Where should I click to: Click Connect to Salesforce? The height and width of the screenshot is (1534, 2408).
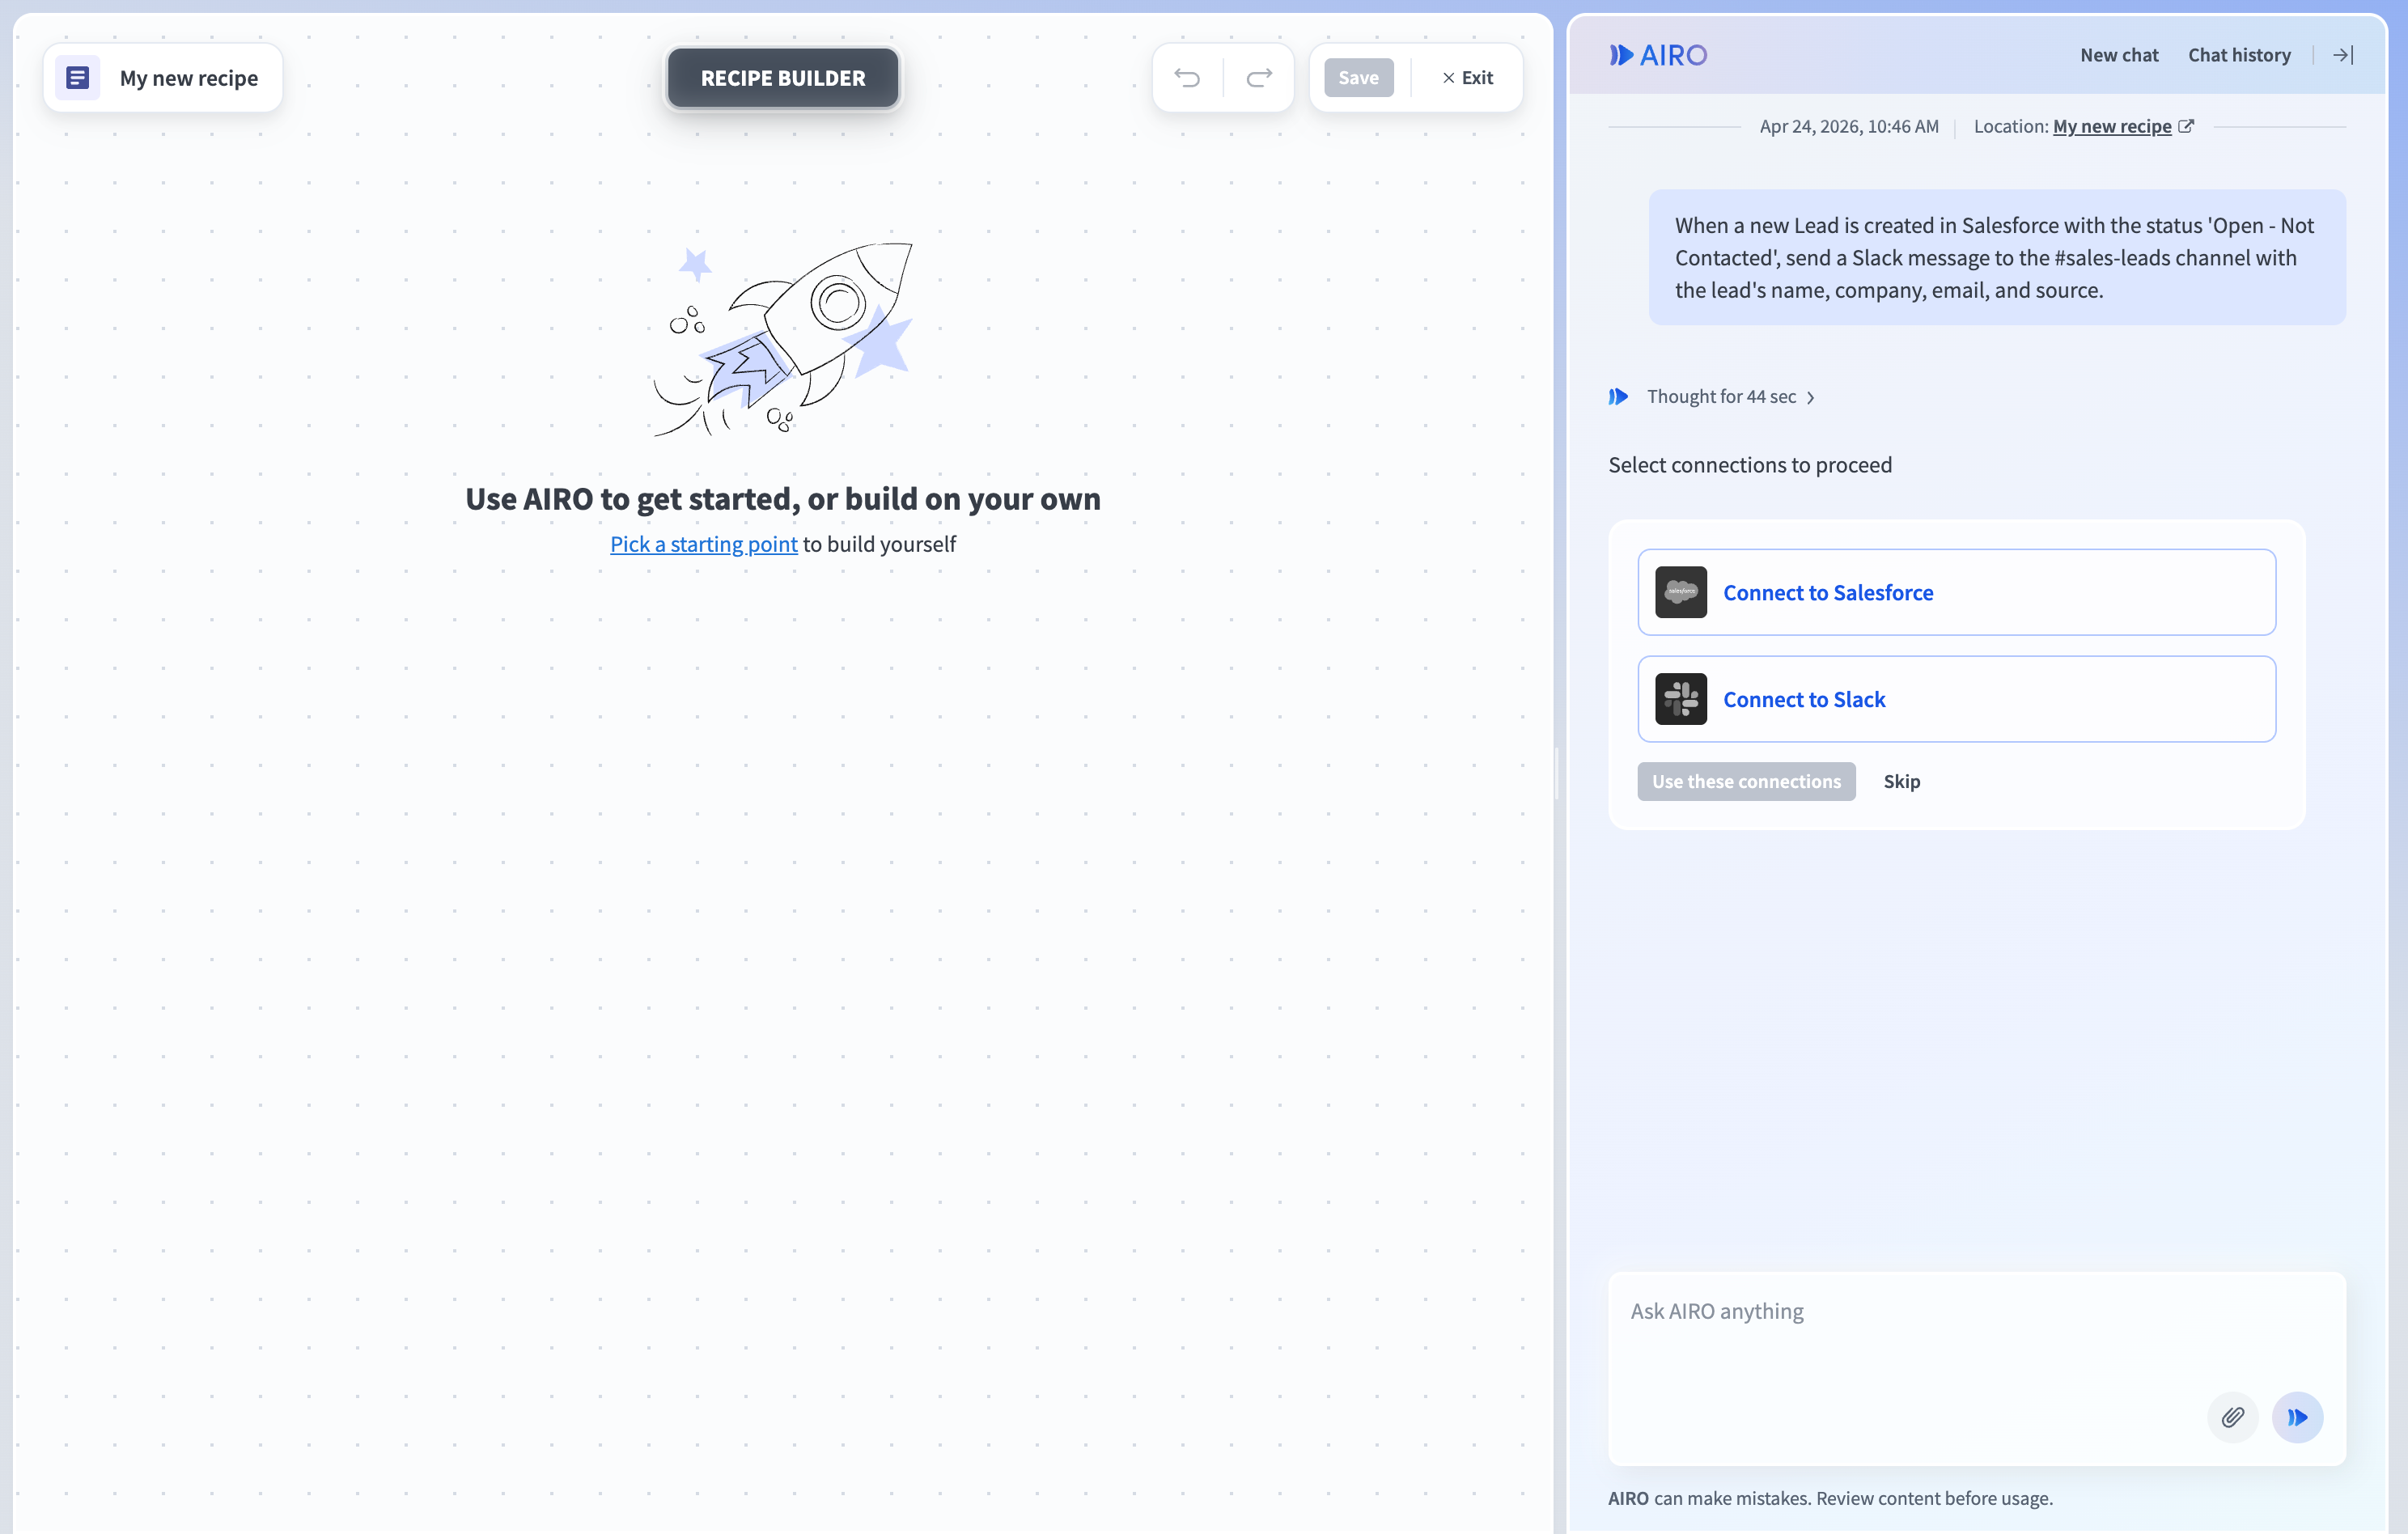[1956, 592]
